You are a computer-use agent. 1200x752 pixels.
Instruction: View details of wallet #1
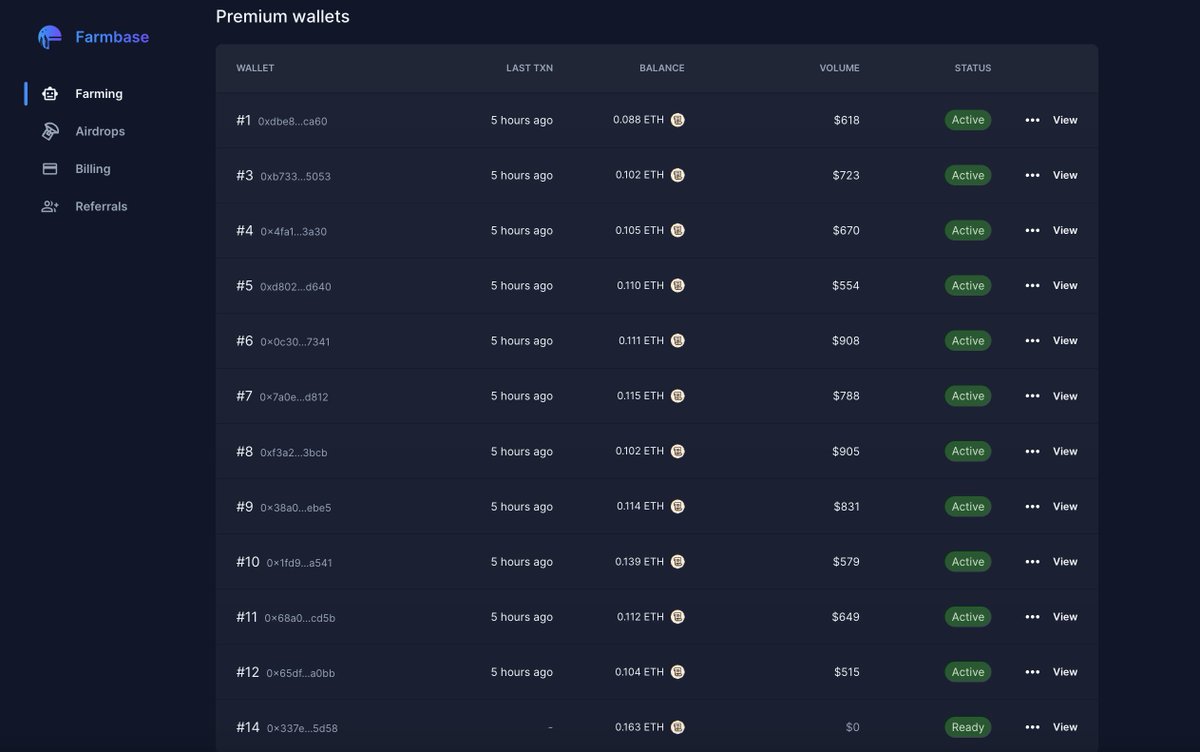[1065, 120]
